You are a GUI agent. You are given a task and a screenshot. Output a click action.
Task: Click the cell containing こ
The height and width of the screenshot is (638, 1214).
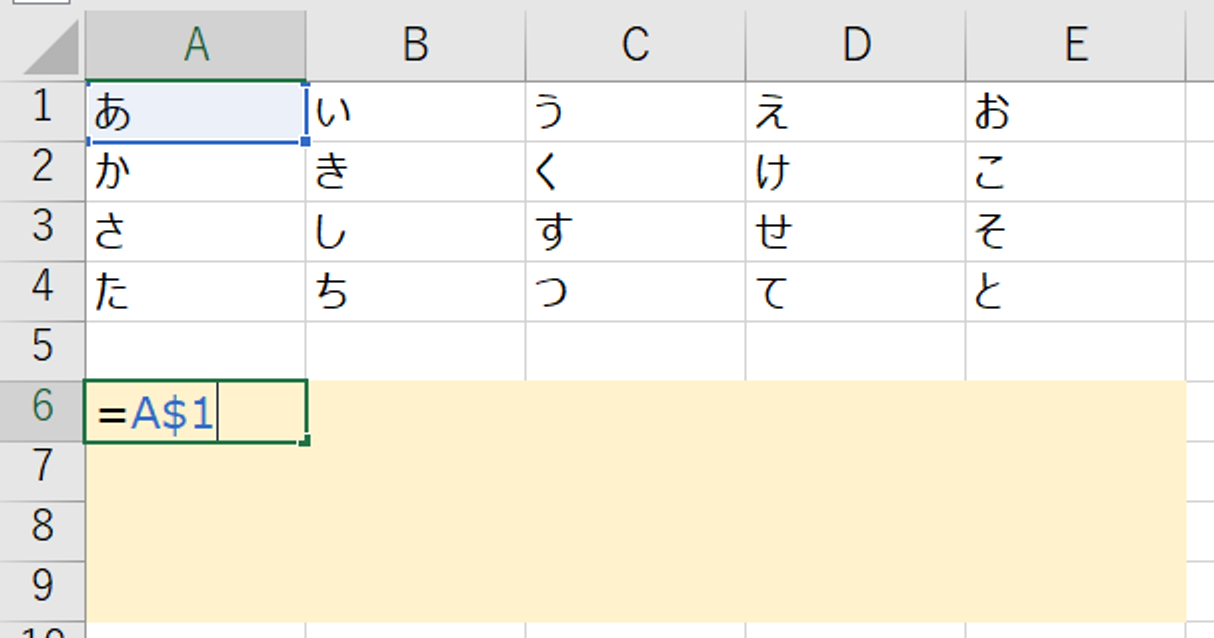[x=1076, y=171]
